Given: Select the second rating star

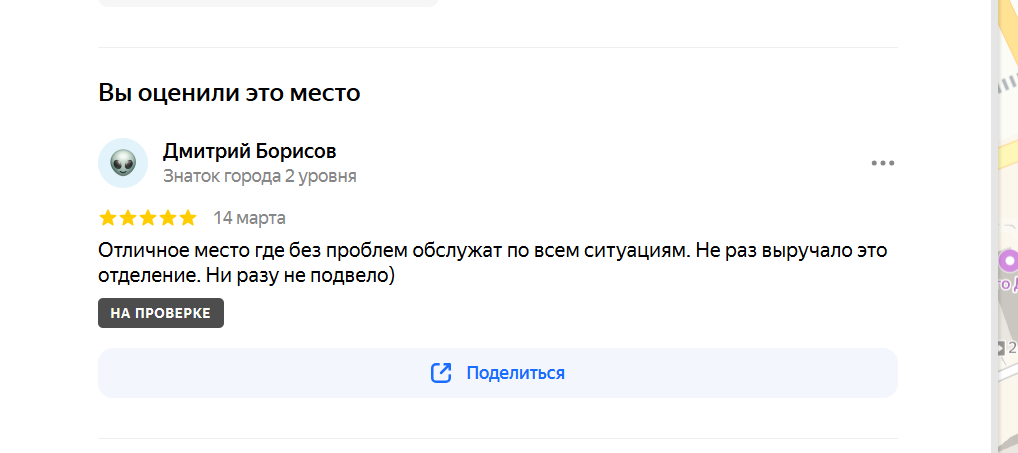Looking at the screenshot, I should pyautogui.click(x=128, y=218).
